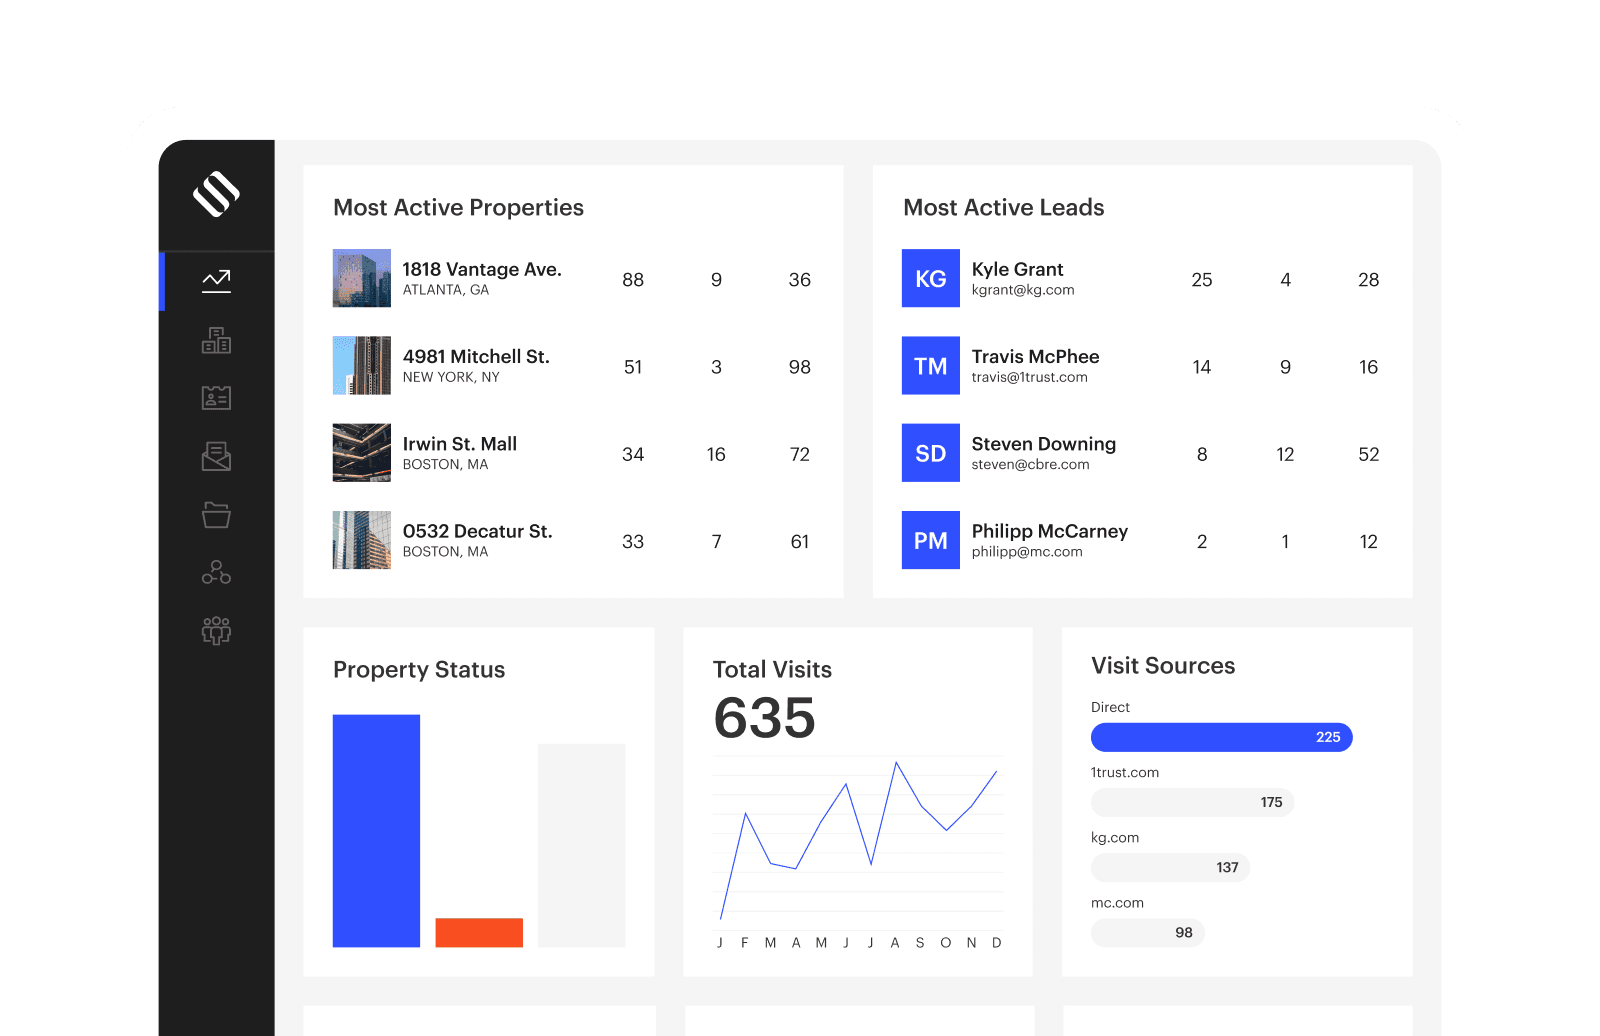Image resolution: width=1600 pixels, height=1036 pixels.
Task: Click the value 25 for Kyle Grant
Action: pyautogui.click(x=1202, y=280)
